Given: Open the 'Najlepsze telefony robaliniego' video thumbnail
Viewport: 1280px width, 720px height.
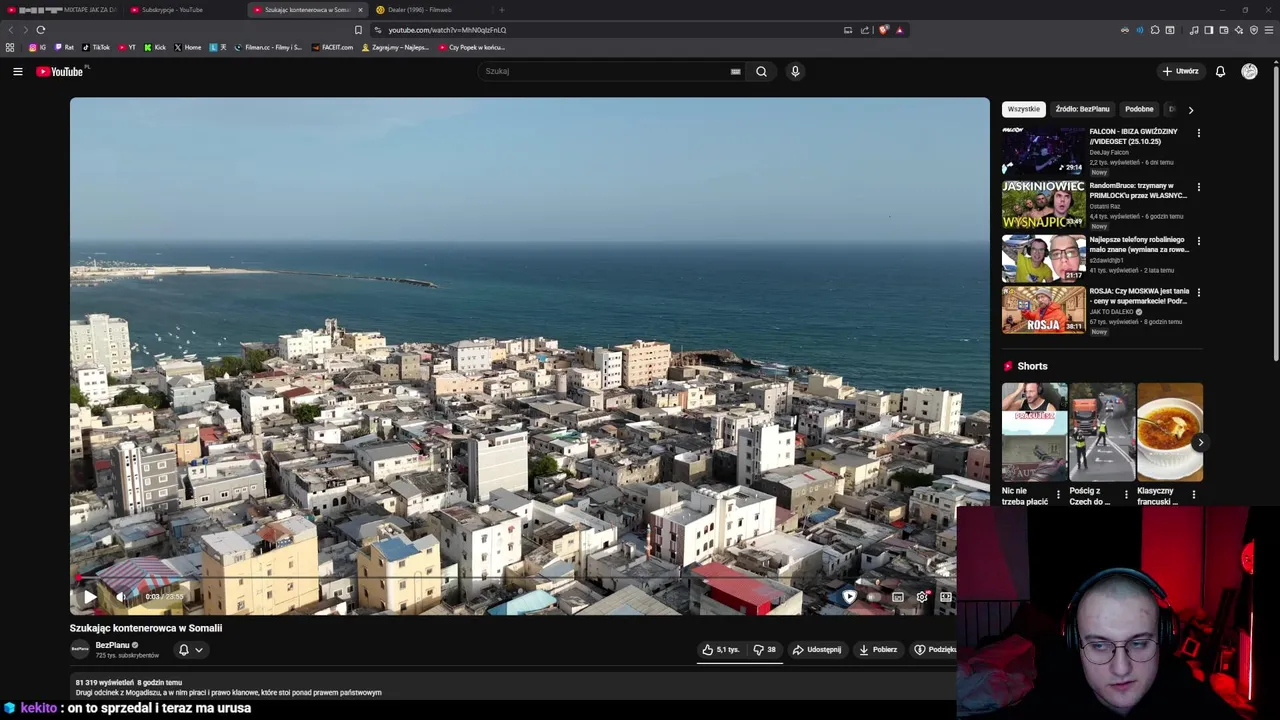Looking at the screenshot, I should 1043,257.
